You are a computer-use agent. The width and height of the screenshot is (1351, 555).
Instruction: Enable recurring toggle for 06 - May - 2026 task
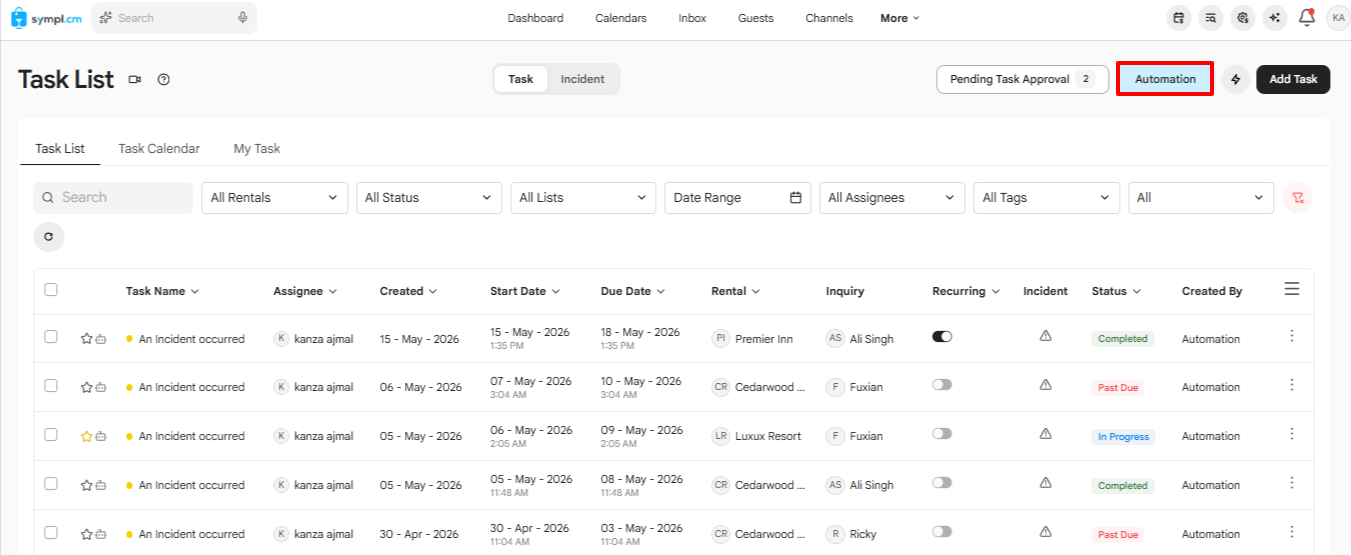942,384
